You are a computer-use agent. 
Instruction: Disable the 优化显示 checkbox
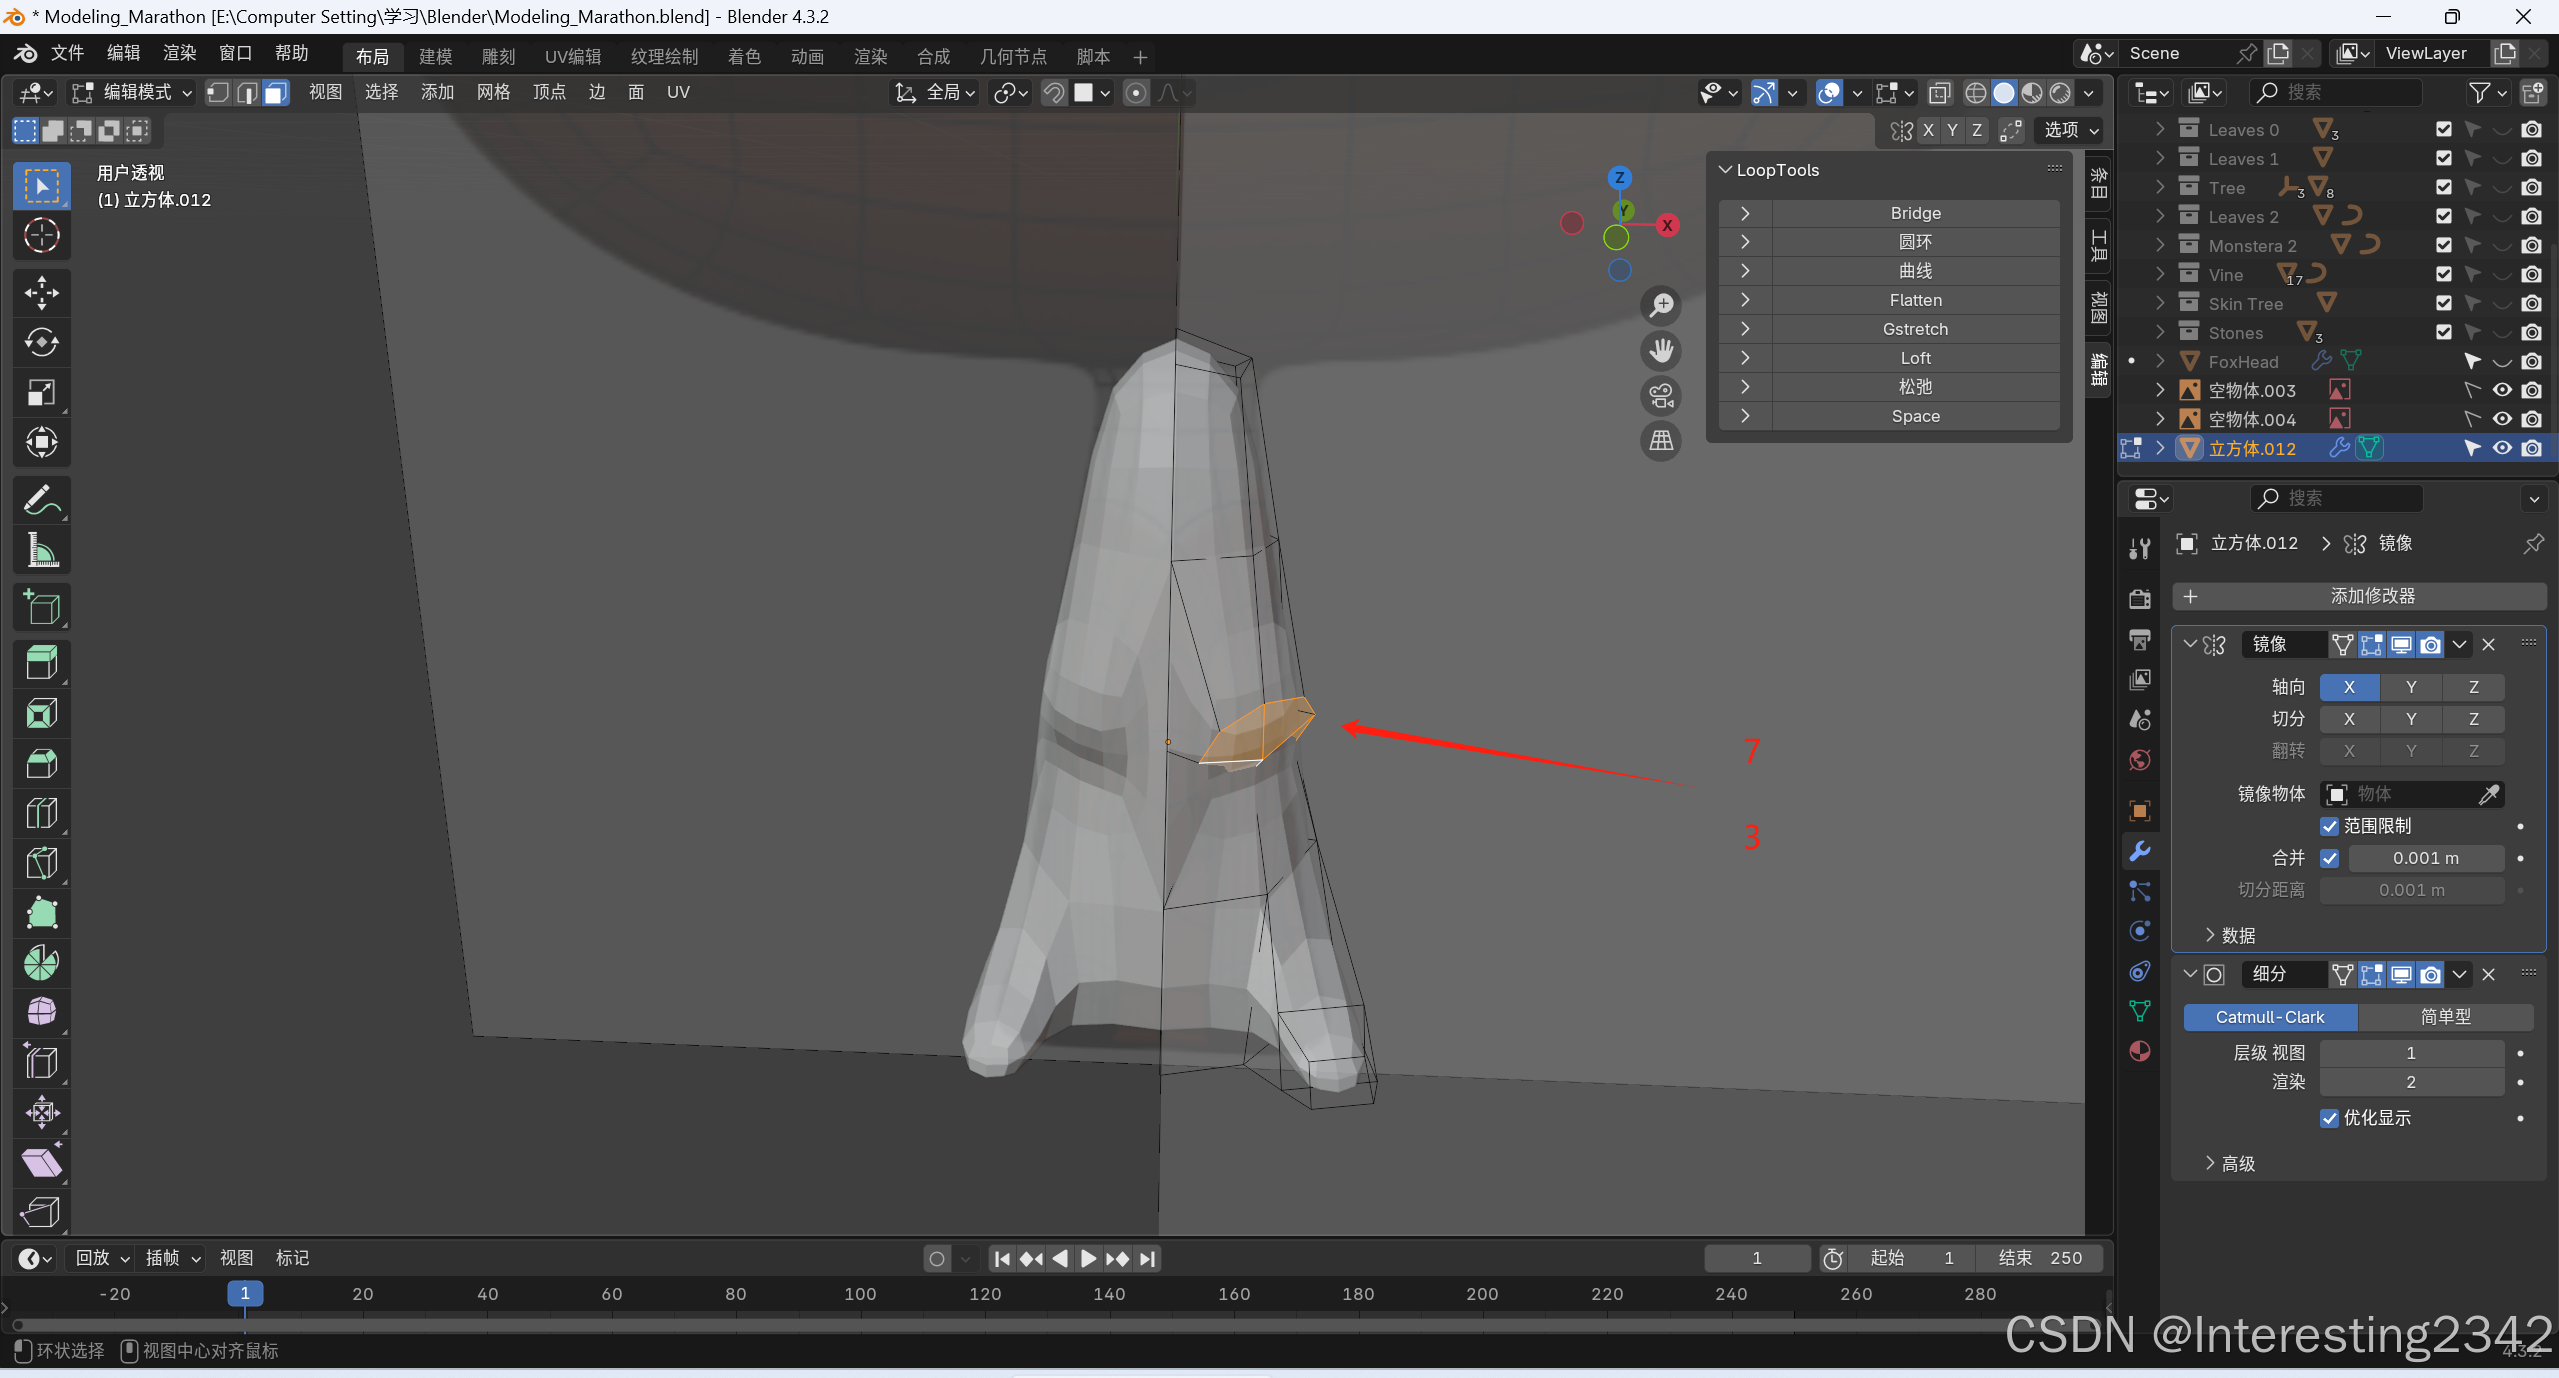click(2330, 1118)
